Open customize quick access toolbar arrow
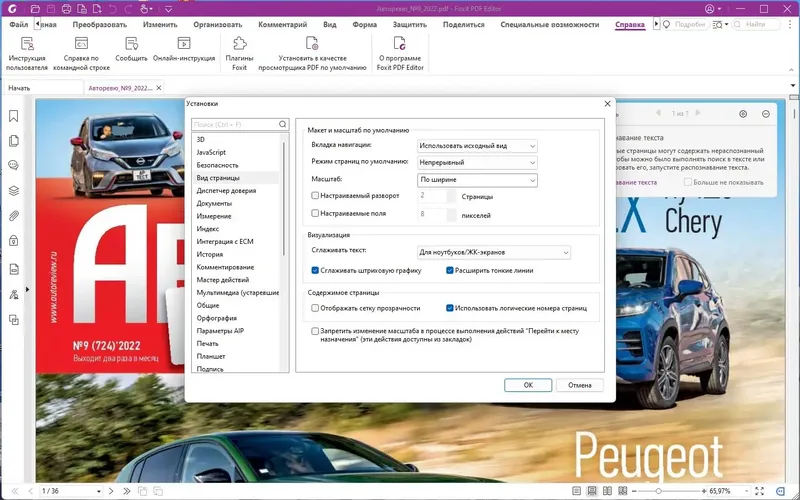The width and height of the screenshot is (800, 500). [168, 9]
